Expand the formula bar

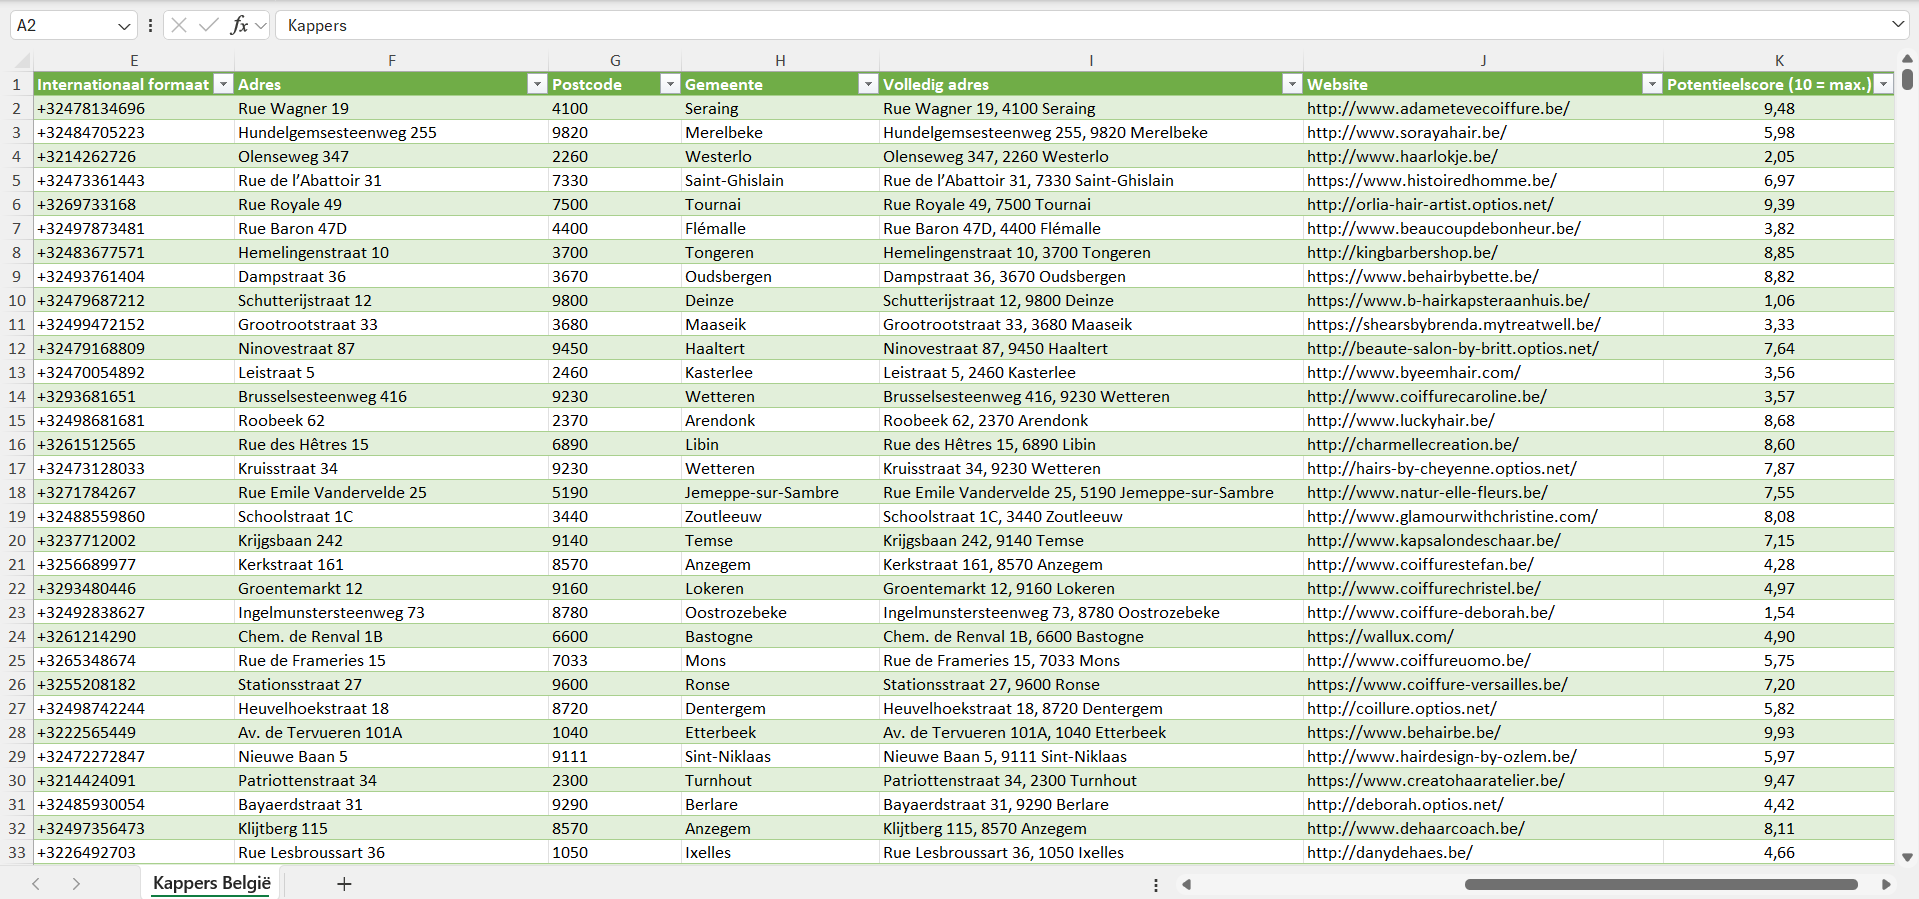pos(1897,25)
